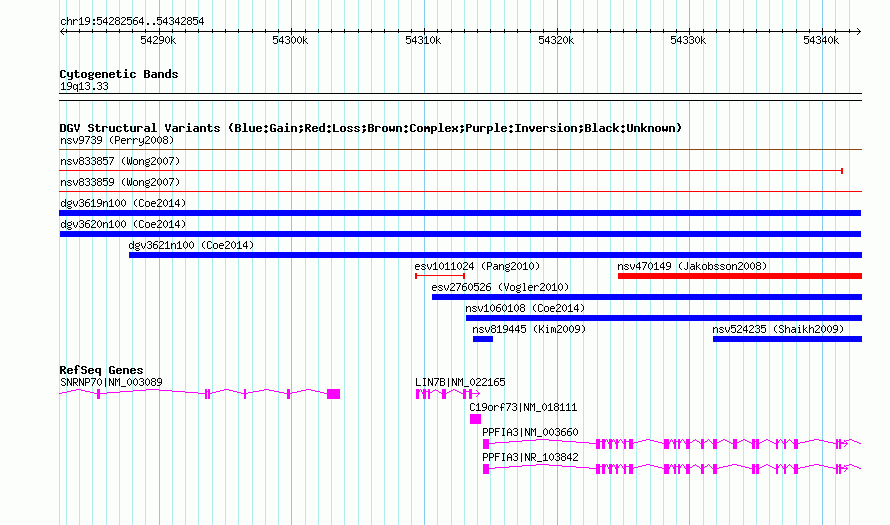Viewport: 890px width, 525px height.
Task: Open dgv3619n100 (Coe2014) variant label
Action: 123,203
